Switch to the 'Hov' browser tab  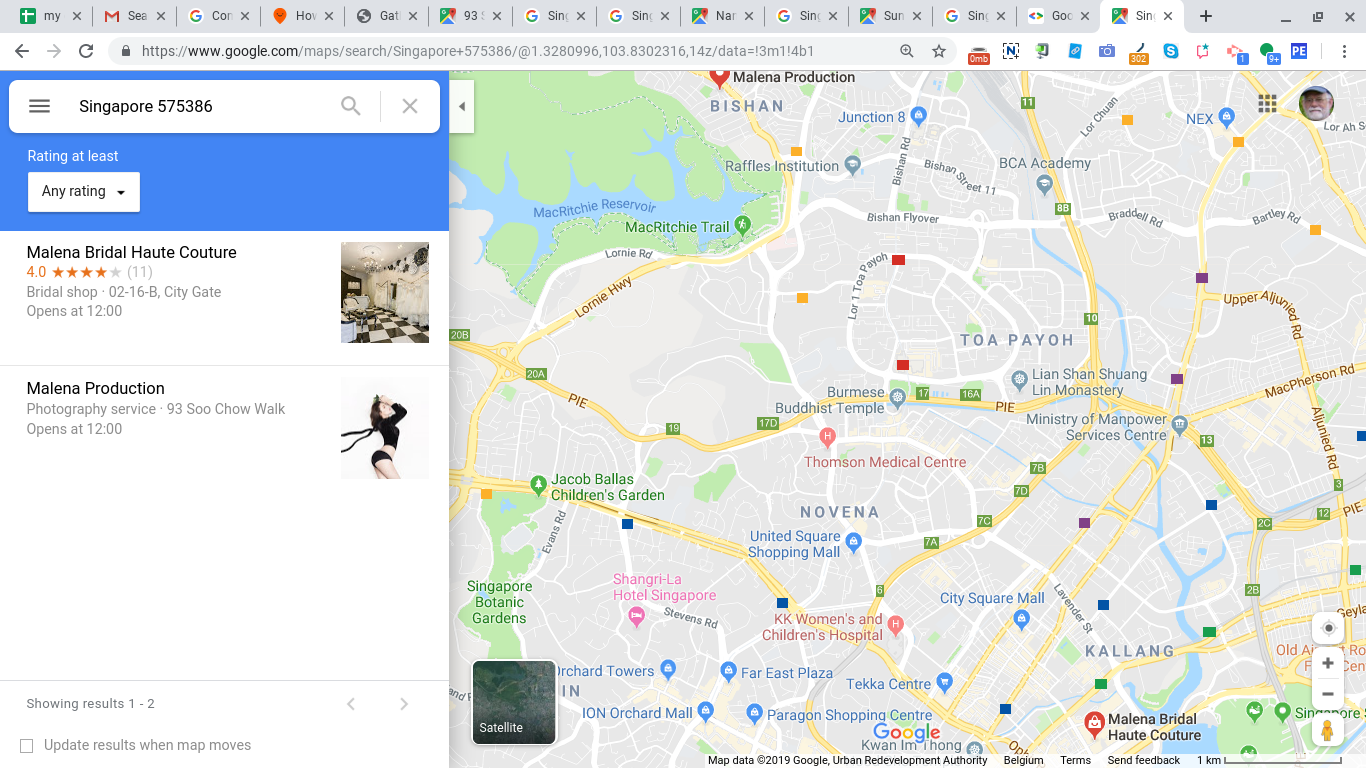[x=303, y=16]
